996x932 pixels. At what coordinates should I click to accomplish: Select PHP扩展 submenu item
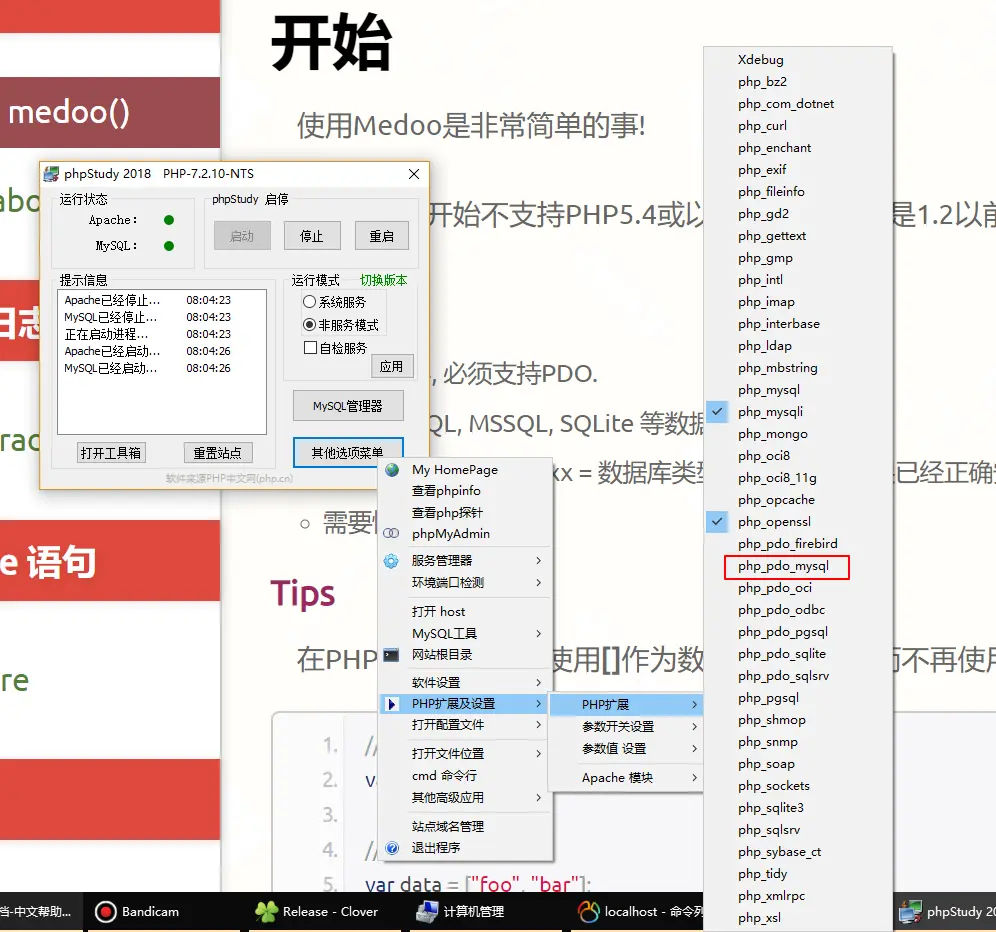click(x=626, y=705)
